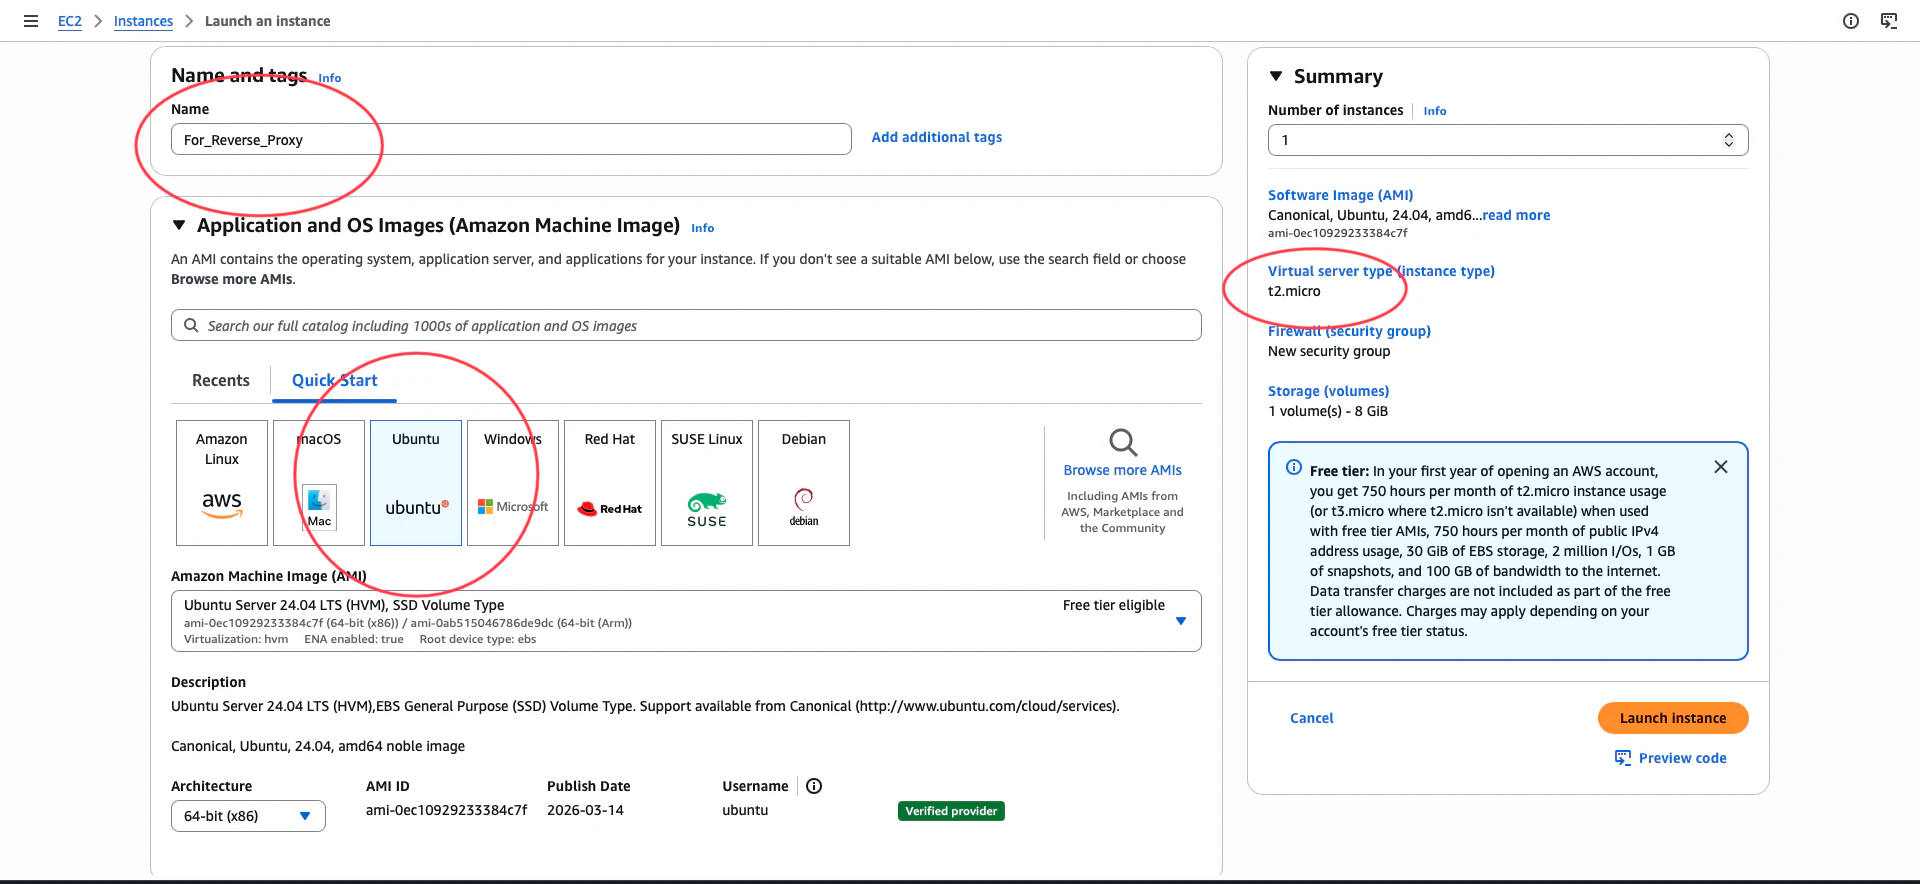Open the Amazon Machine Image dropdown
Image resolution: width=1920 pixels, height=884 pixels.
[x=686, y=621]
